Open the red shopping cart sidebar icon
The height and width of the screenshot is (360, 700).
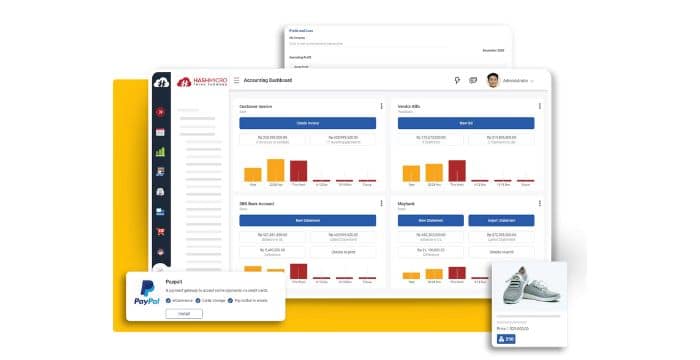click(160, 231)
